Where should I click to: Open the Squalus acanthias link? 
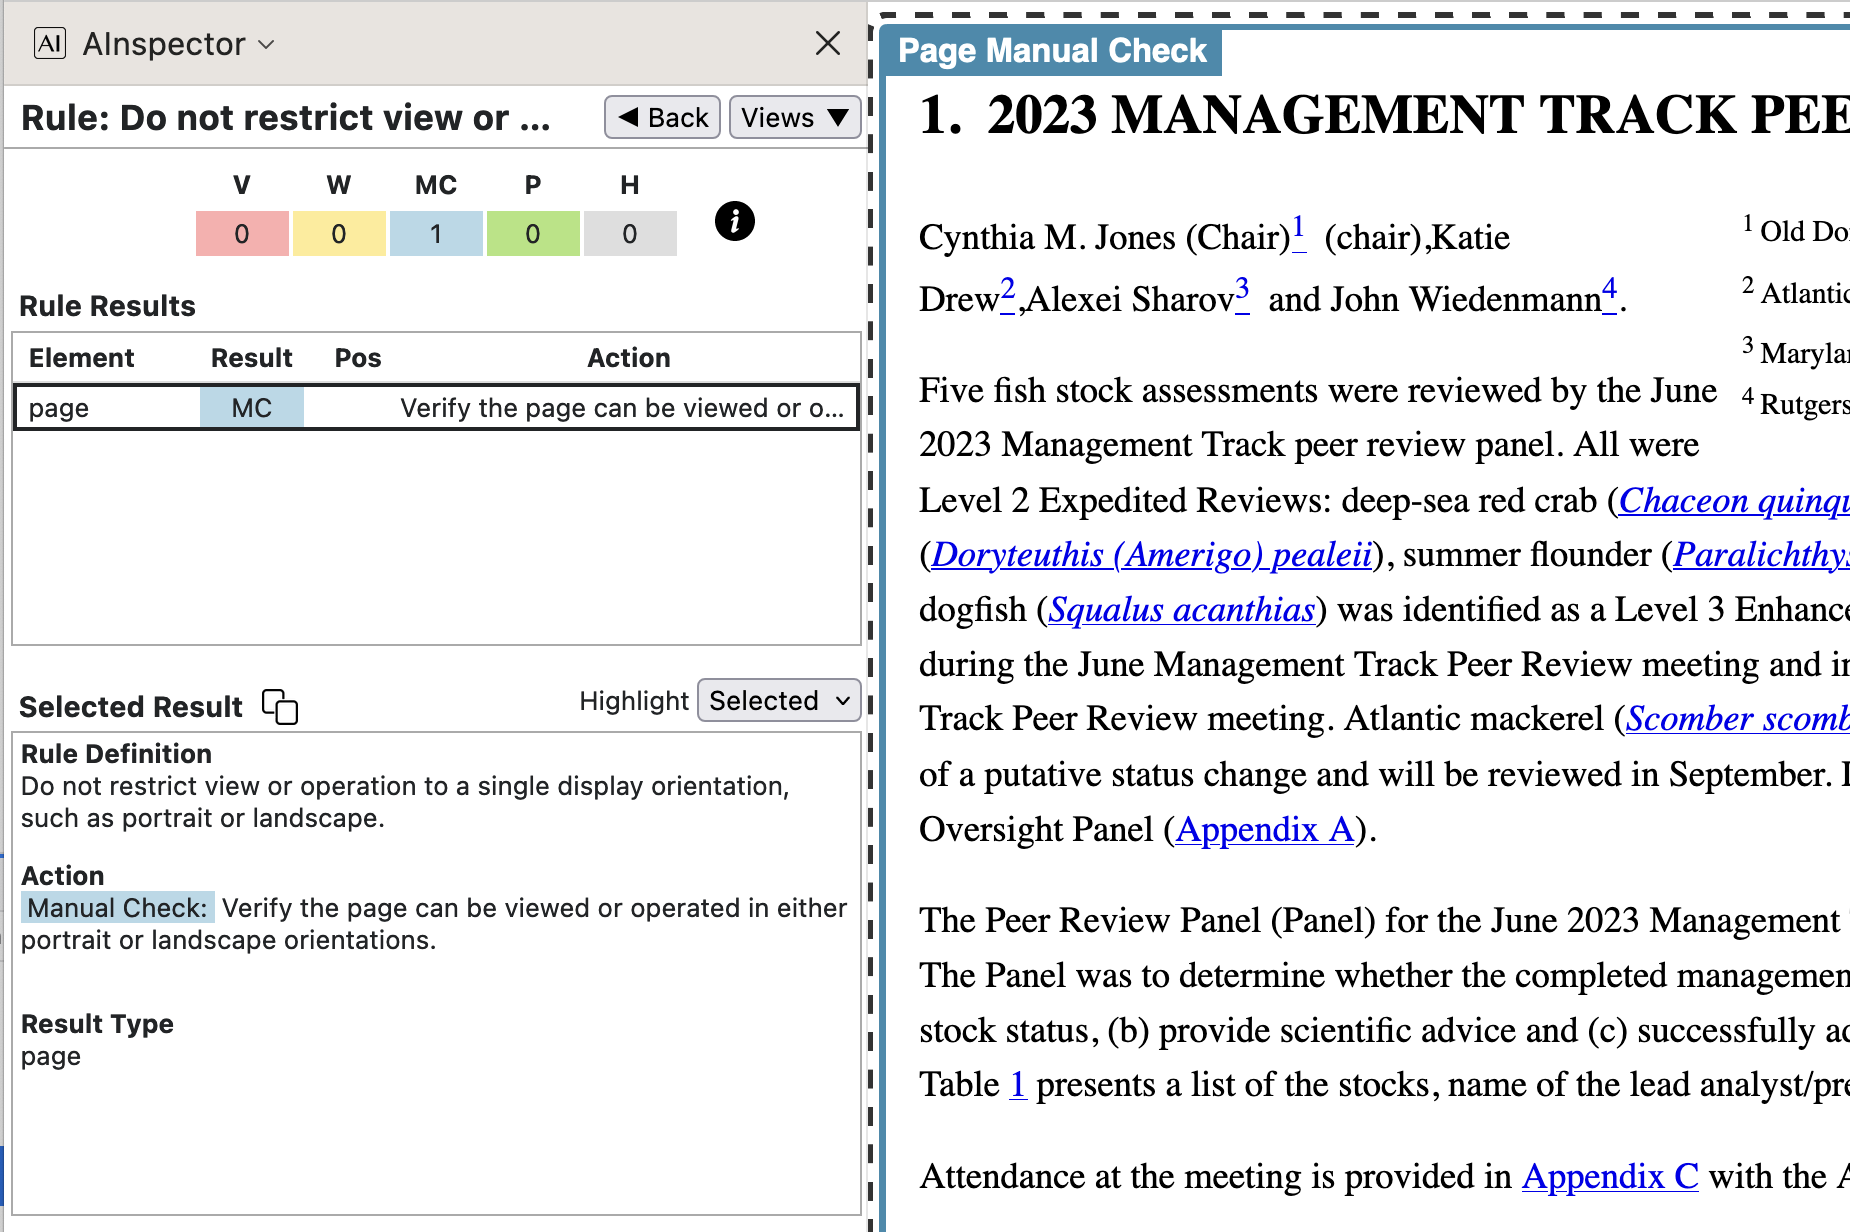click(x=1181, y=610)
